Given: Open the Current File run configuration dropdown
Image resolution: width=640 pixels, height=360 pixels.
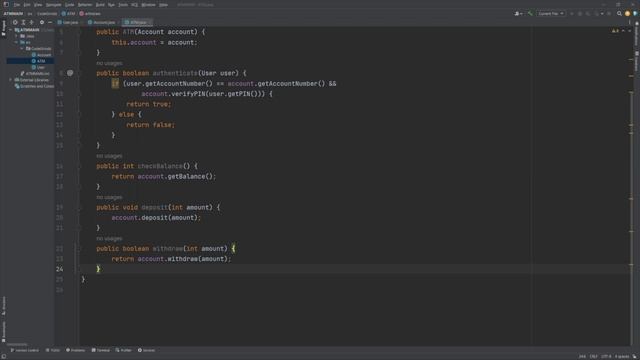Looking at the screenshot, I should (x=551, y=13).
